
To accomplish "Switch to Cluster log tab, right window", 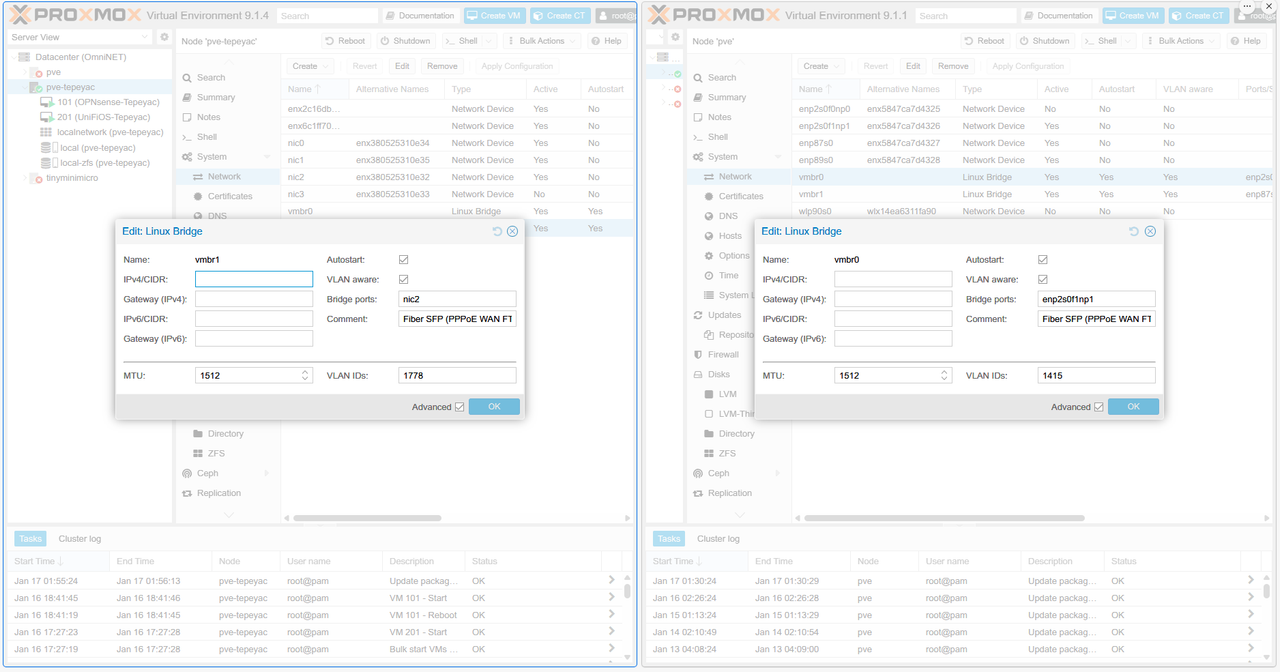I will coord(718,539).
